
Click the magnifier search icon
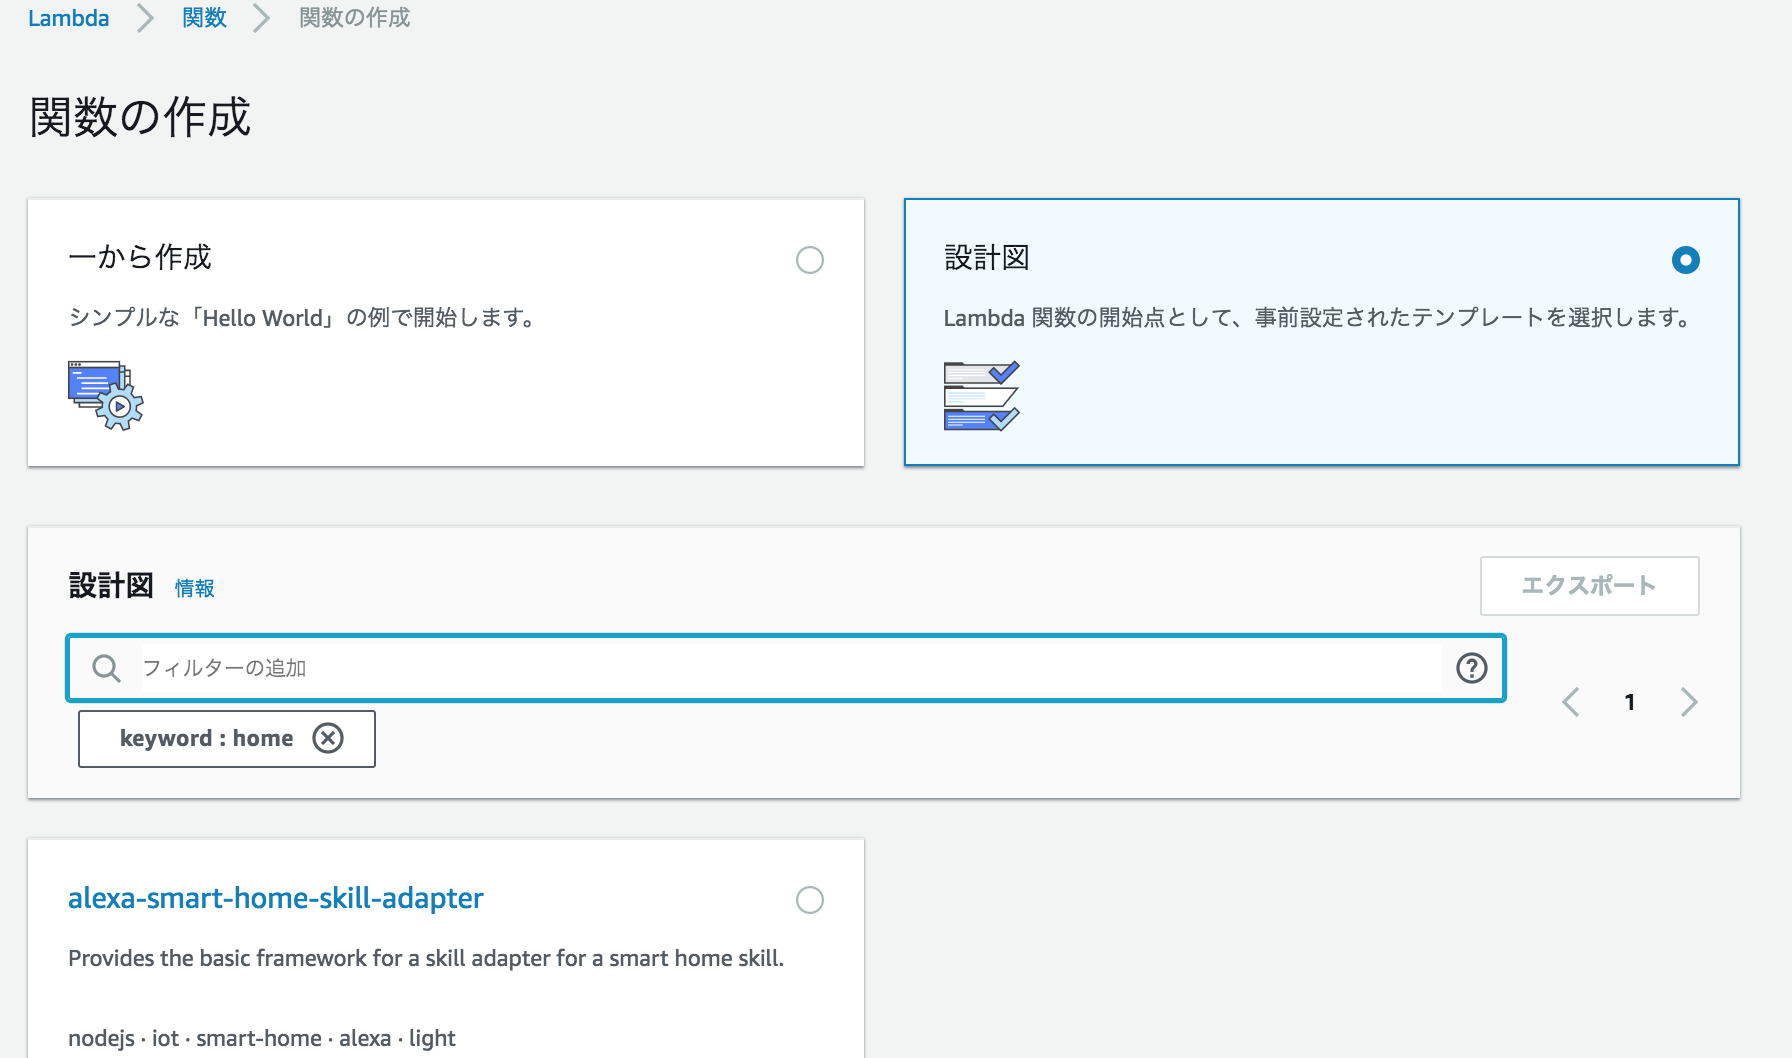[x=106, y=668]
